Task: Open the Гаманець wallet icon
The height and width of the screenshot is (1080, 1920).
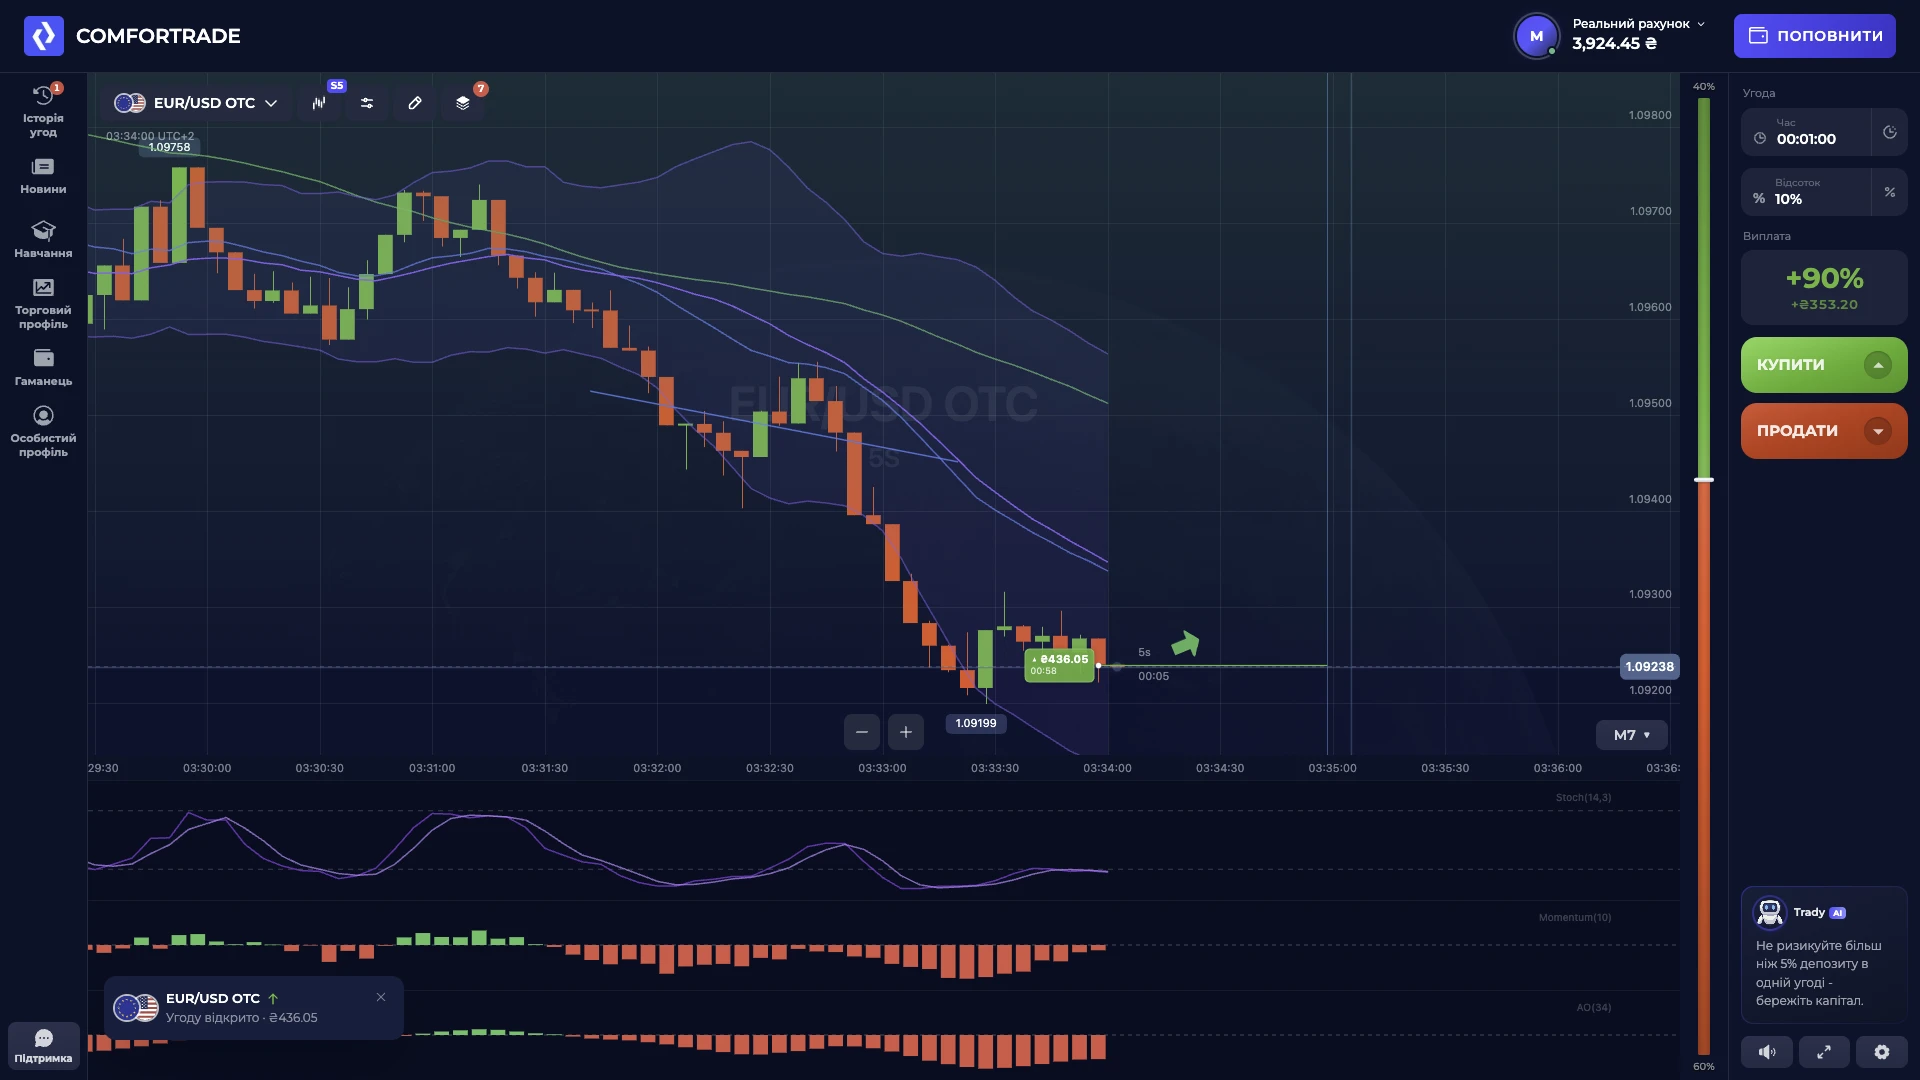Action: click(43, 358)
